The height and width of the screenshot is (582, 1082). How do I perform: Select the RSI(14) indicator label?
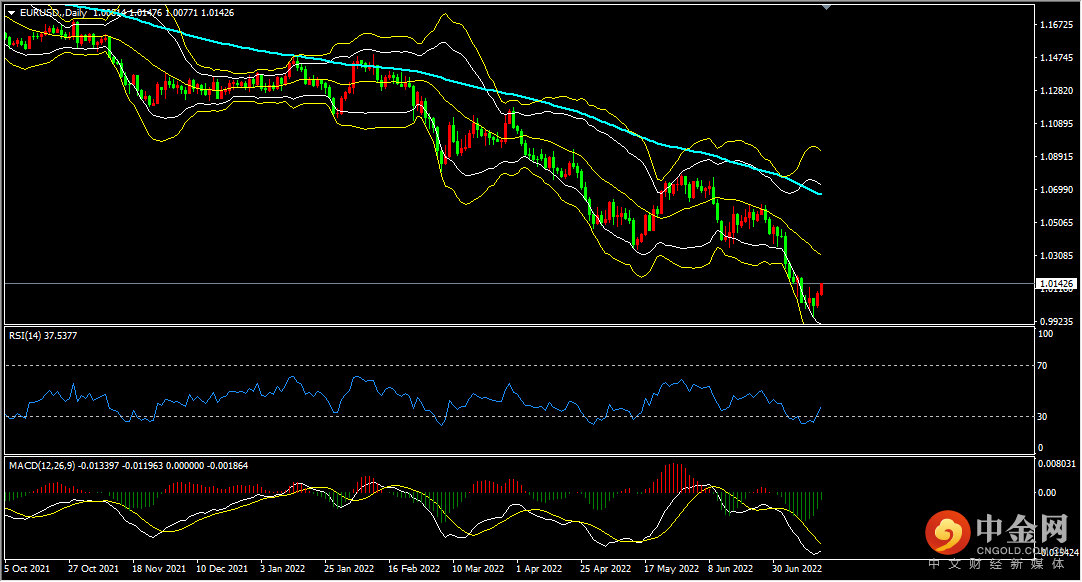[x=42, y=336]
